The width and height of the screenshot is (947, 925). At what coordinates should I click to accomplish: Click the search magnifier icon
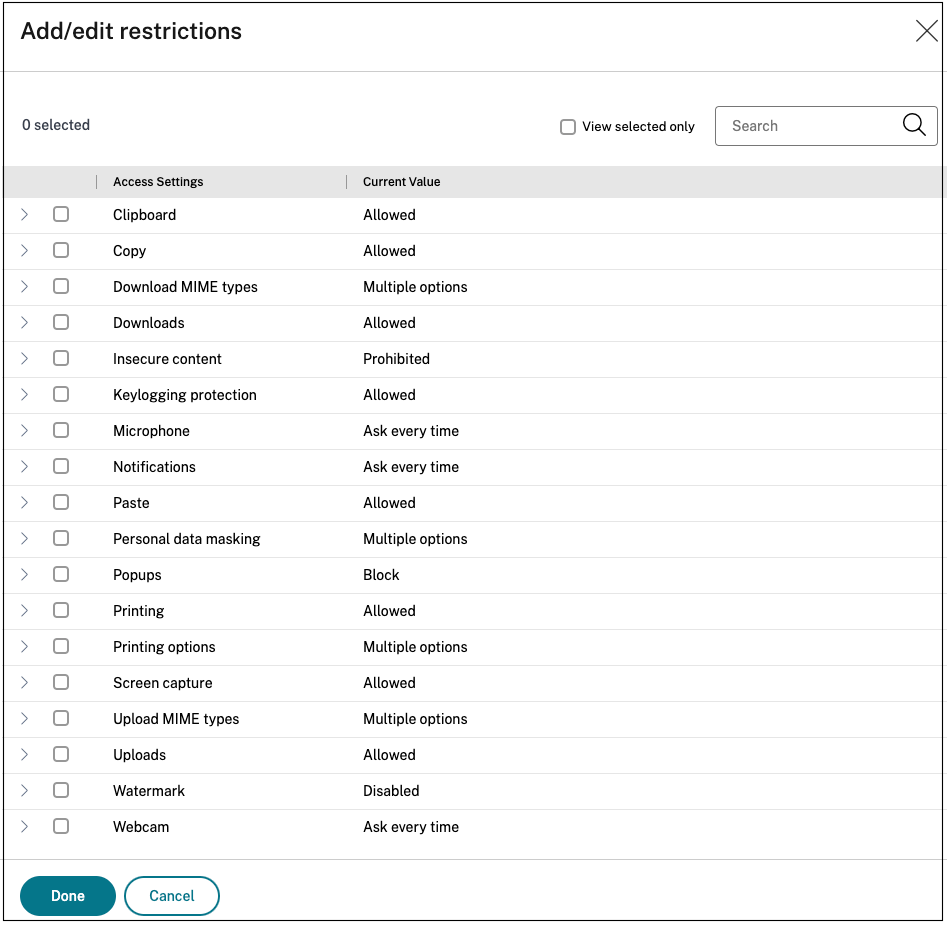(914, 125)
